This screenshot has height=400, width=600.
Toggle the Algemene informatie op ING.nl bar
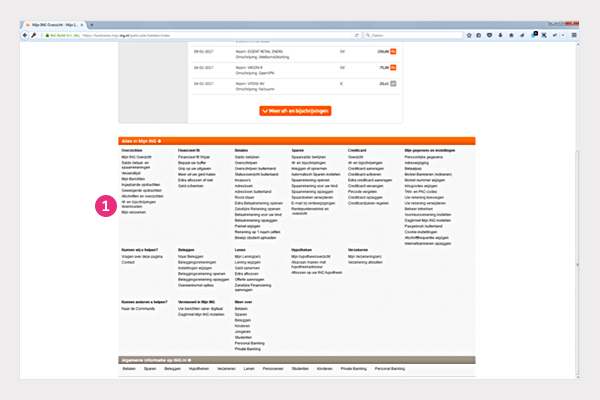pyautogui.click(x=297, y=360)
